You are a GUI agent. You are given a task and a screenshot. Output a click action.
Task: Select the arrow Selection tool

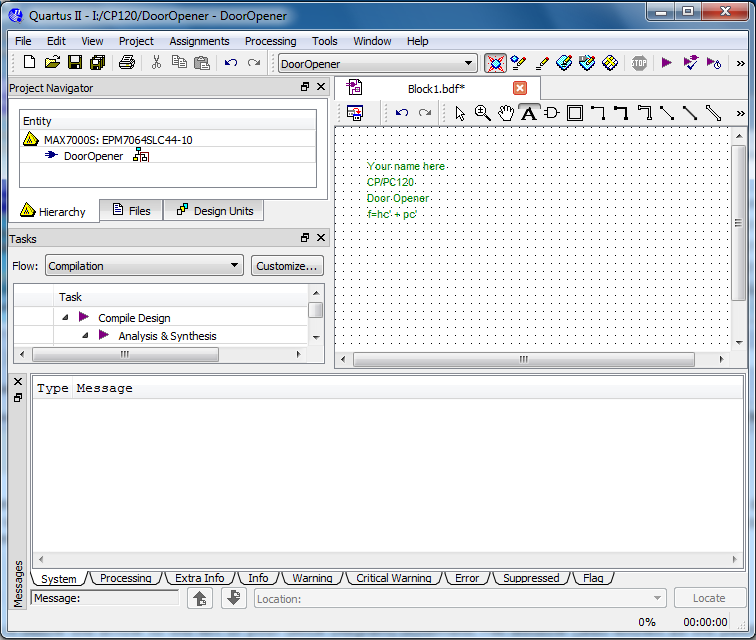460,113
